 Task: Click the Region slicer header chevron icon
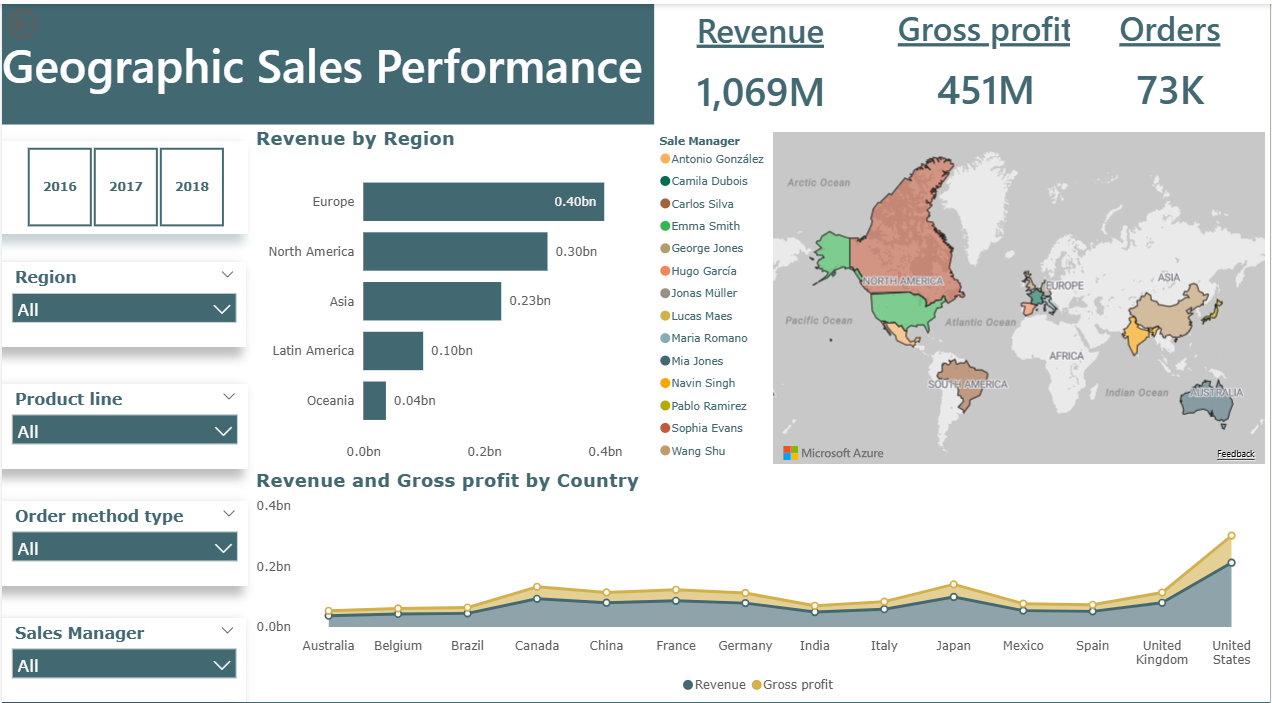click(x=228, y=274)
